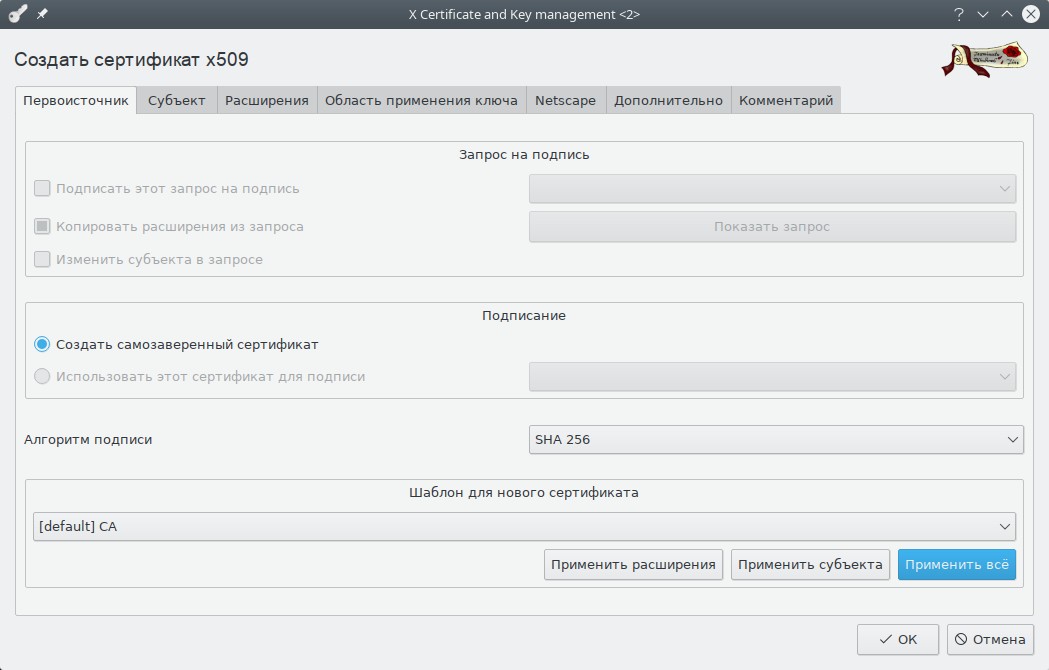Image resolution: width=1049 pixels, height=670 pixels.
Task: Click the pin icon in title bar
Action: [42, 14]
